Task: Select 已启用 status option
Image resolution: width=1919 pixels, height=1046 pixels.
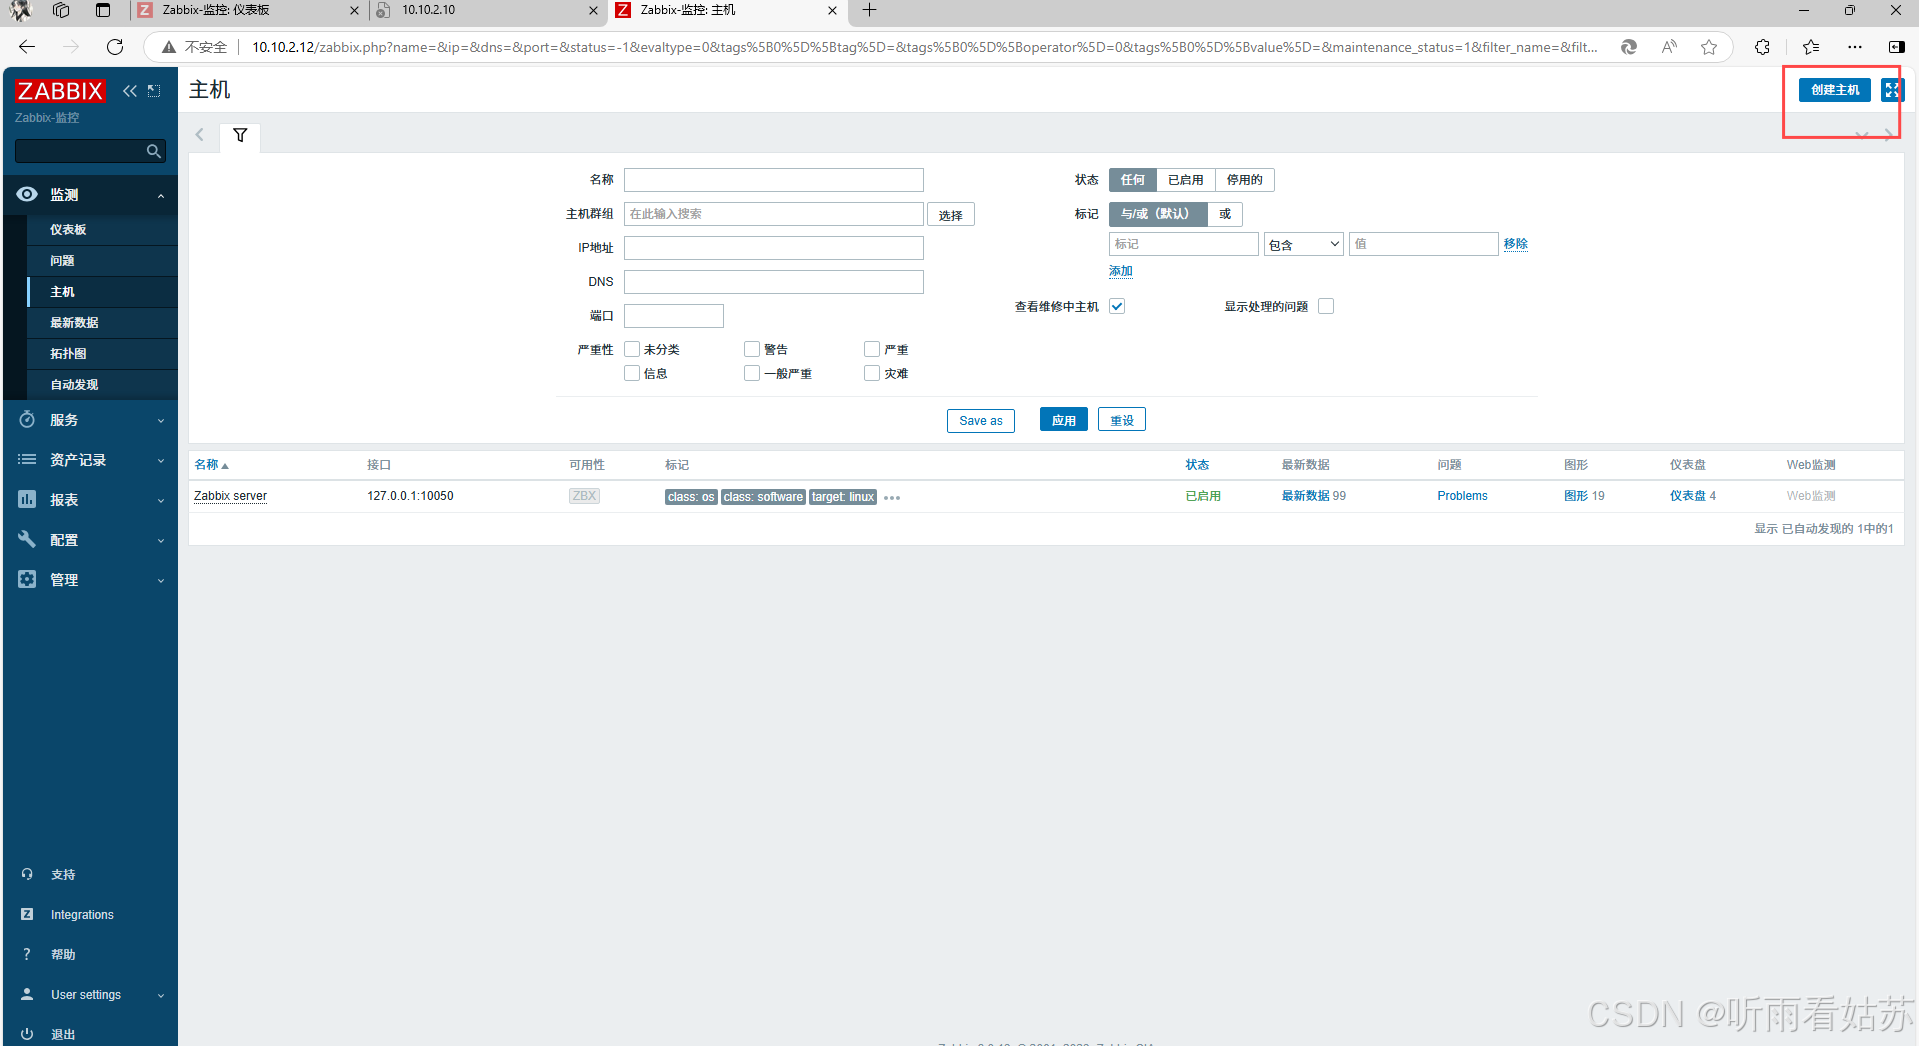Action: coord(1185,180)
